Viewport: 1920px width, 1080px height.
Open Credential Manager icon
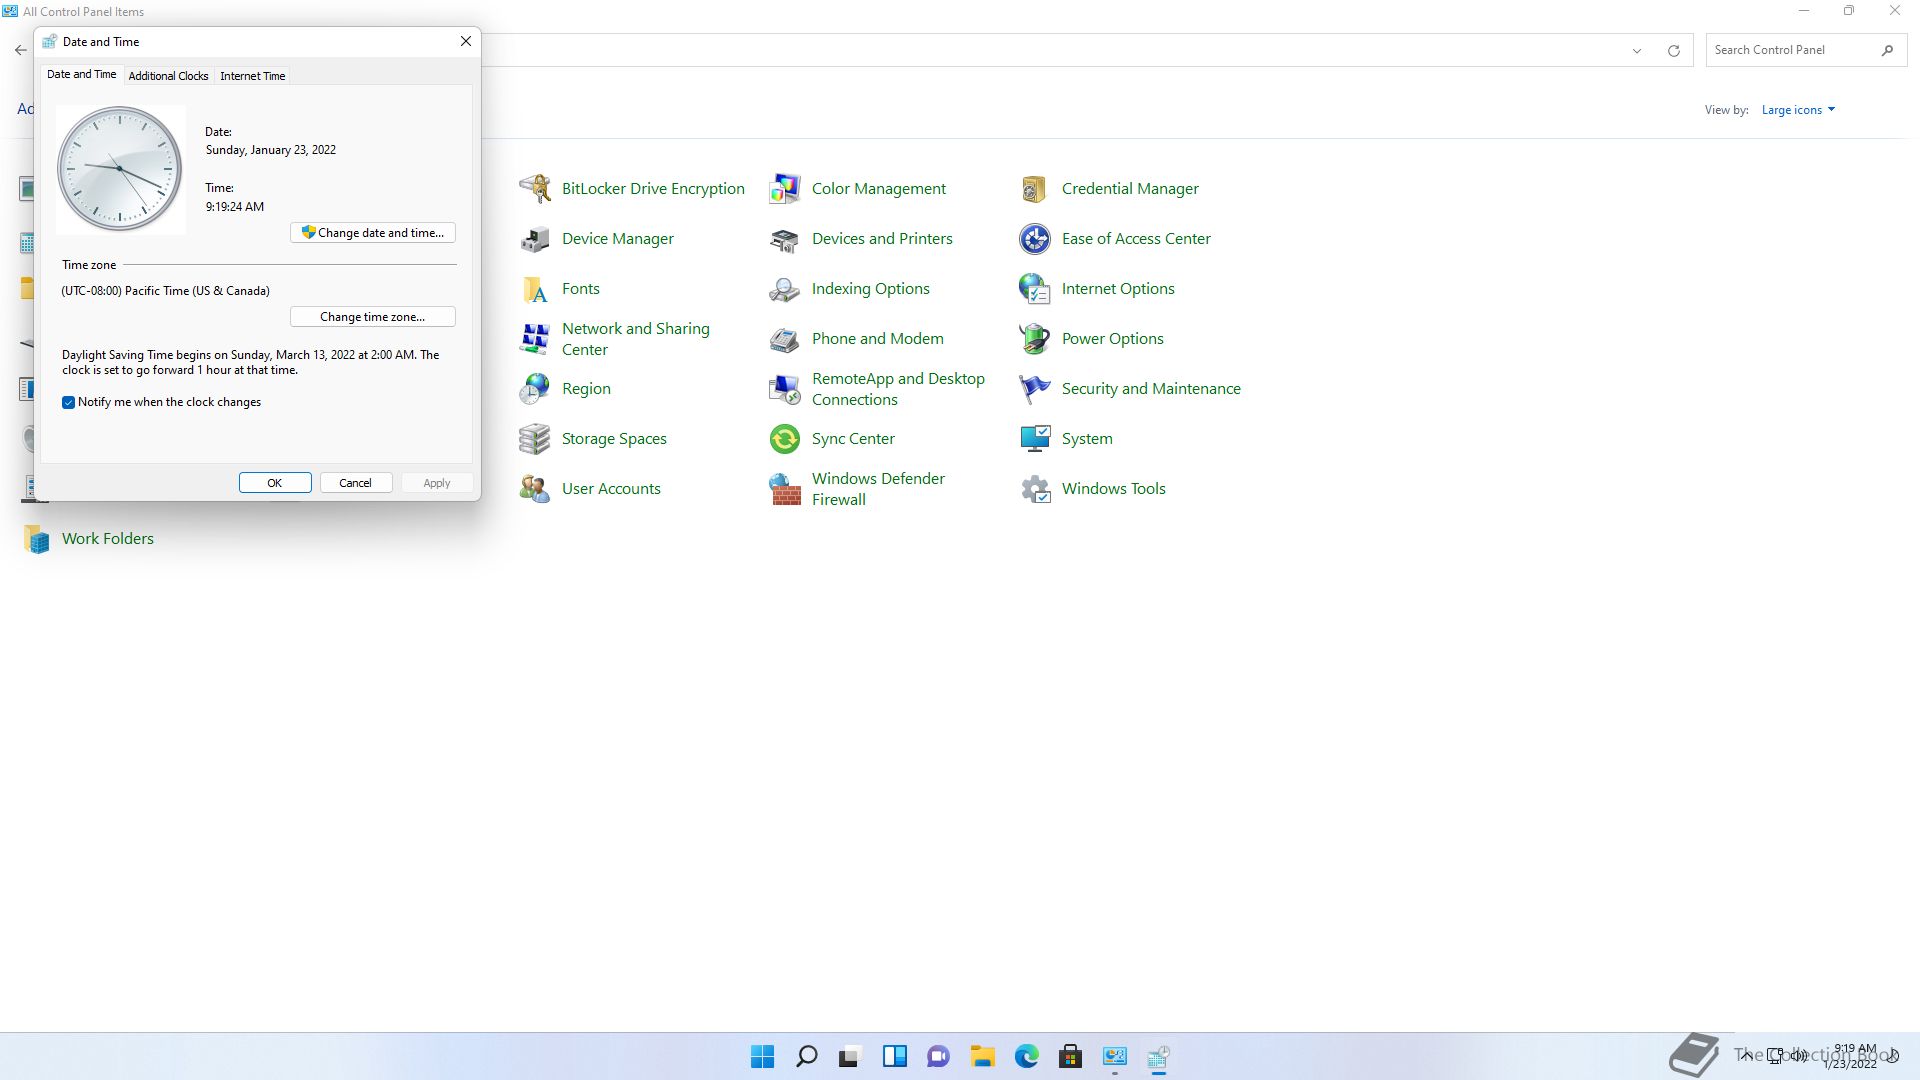1035,188
